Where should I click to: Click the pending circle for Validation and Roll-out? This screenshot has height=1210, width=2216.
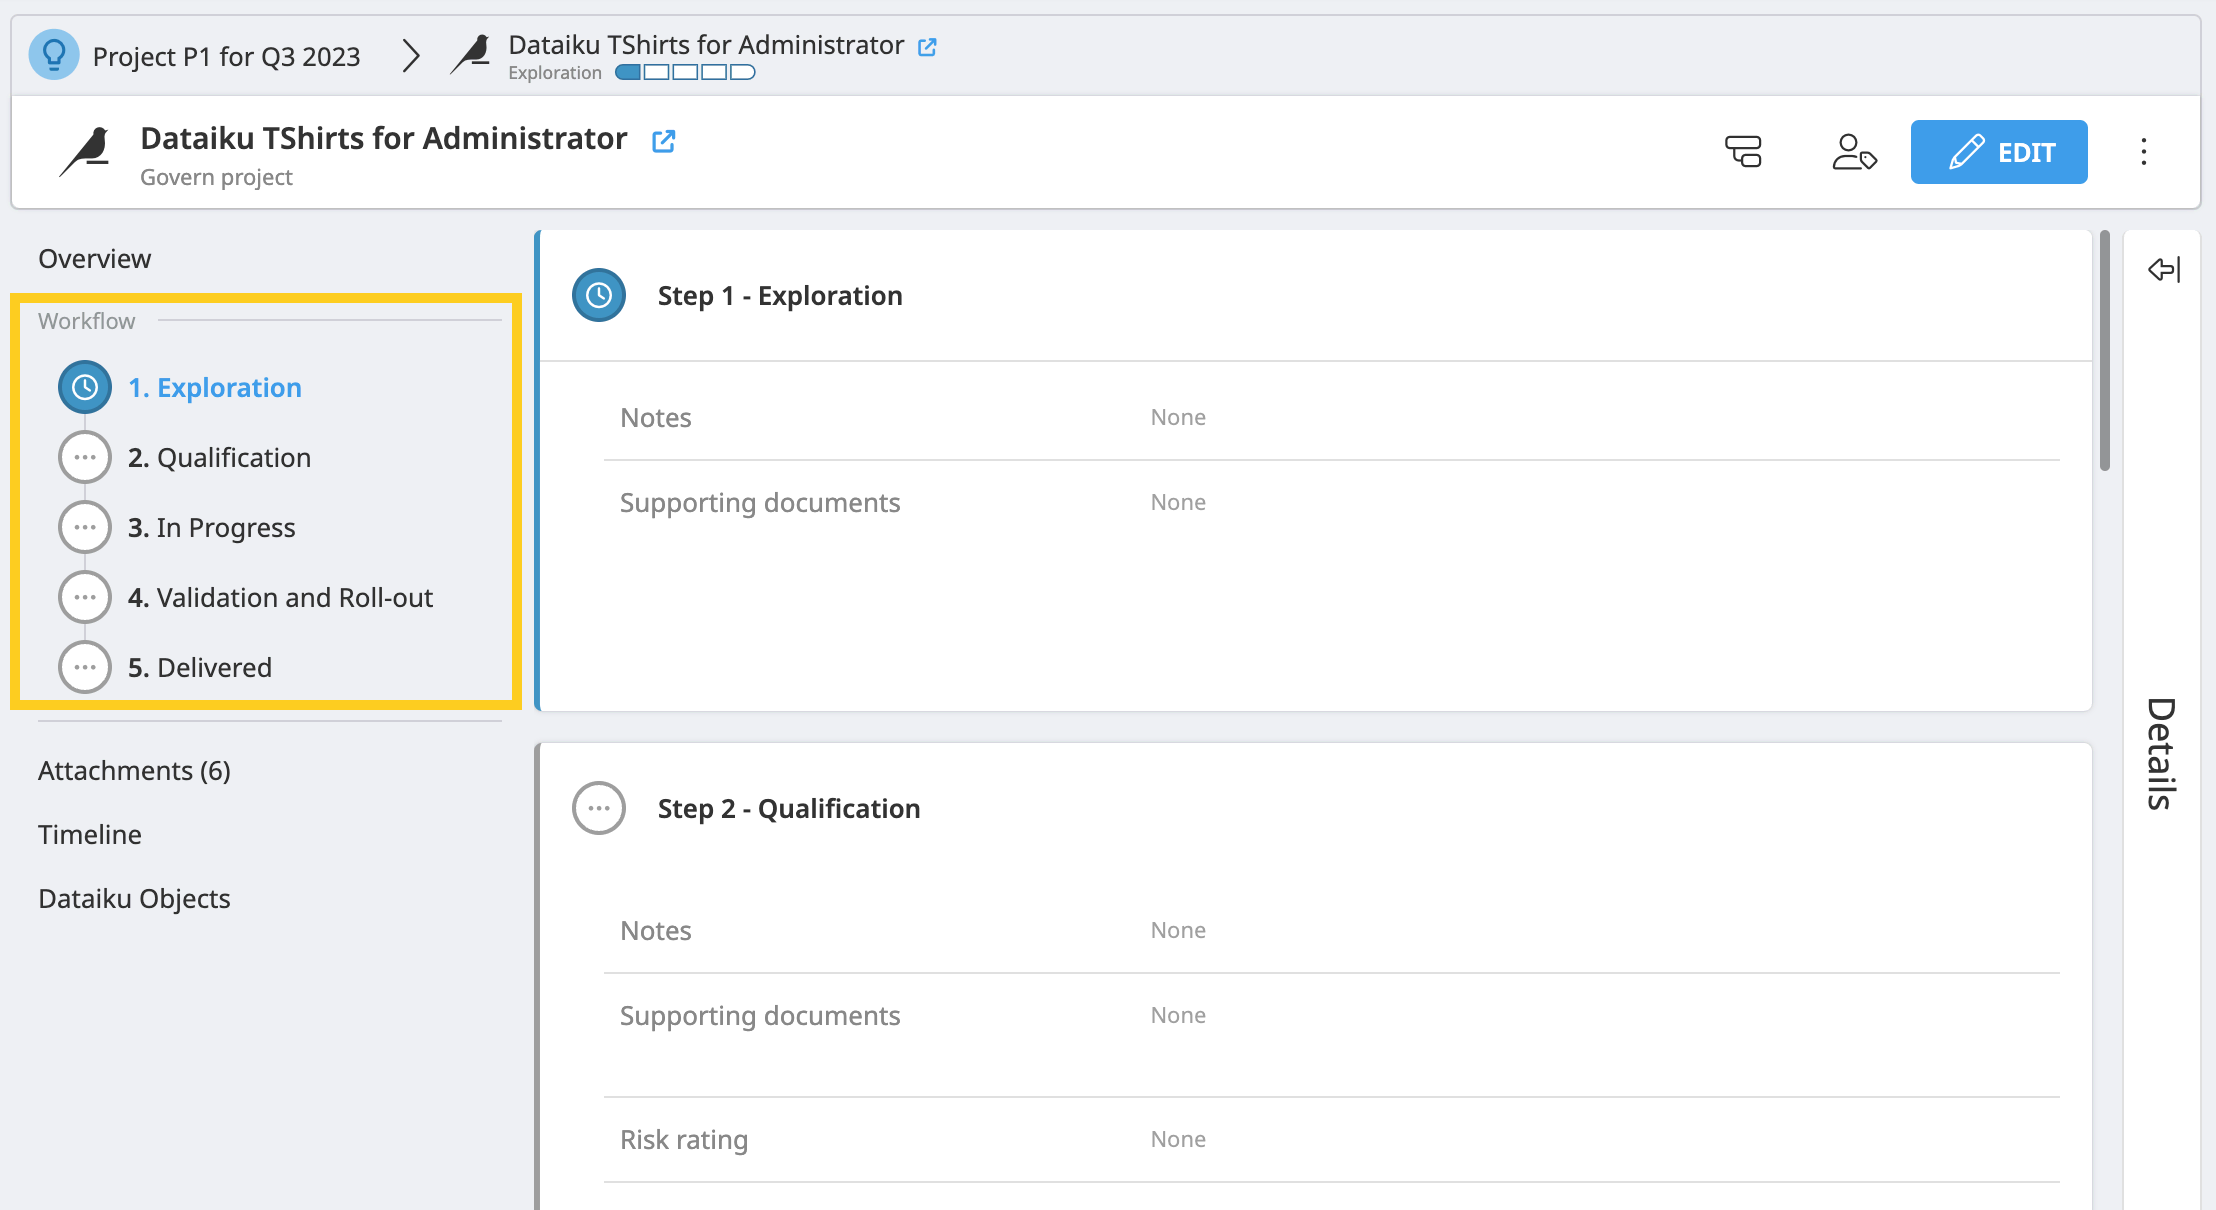(85, 598)
